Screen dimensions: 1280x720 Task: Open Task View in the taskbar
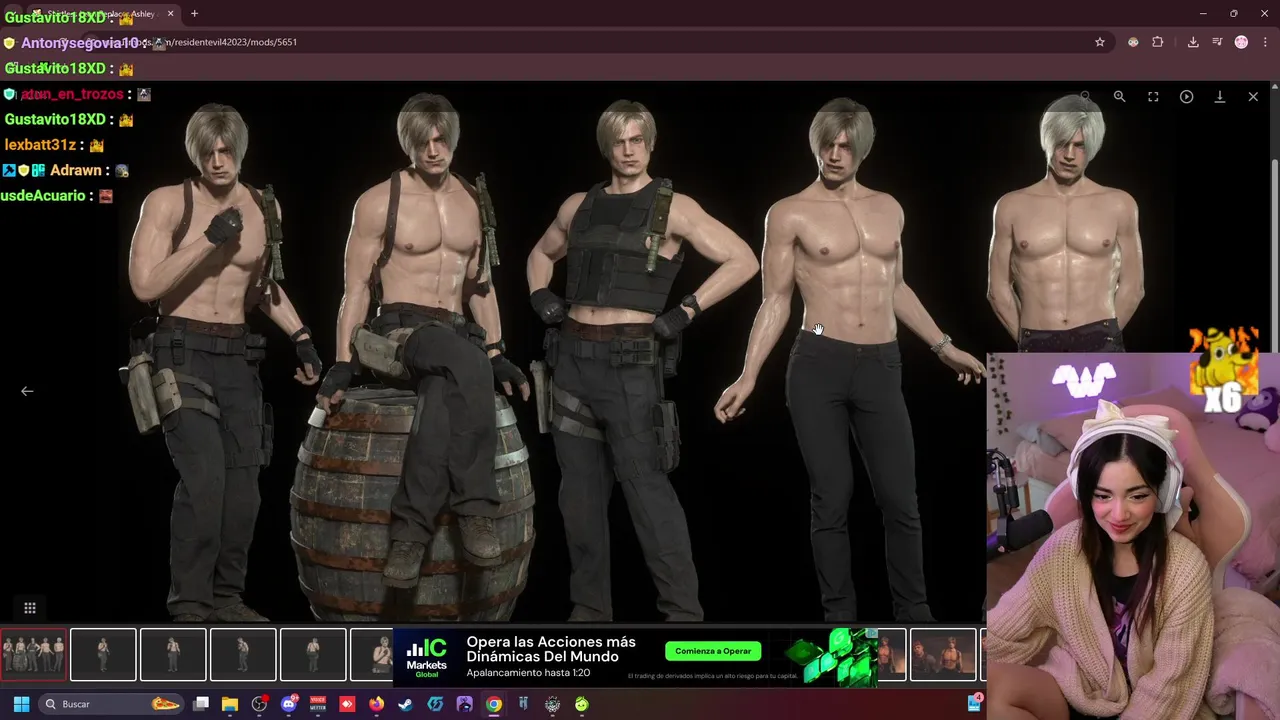pyautogui.click(x=201, y=704)
